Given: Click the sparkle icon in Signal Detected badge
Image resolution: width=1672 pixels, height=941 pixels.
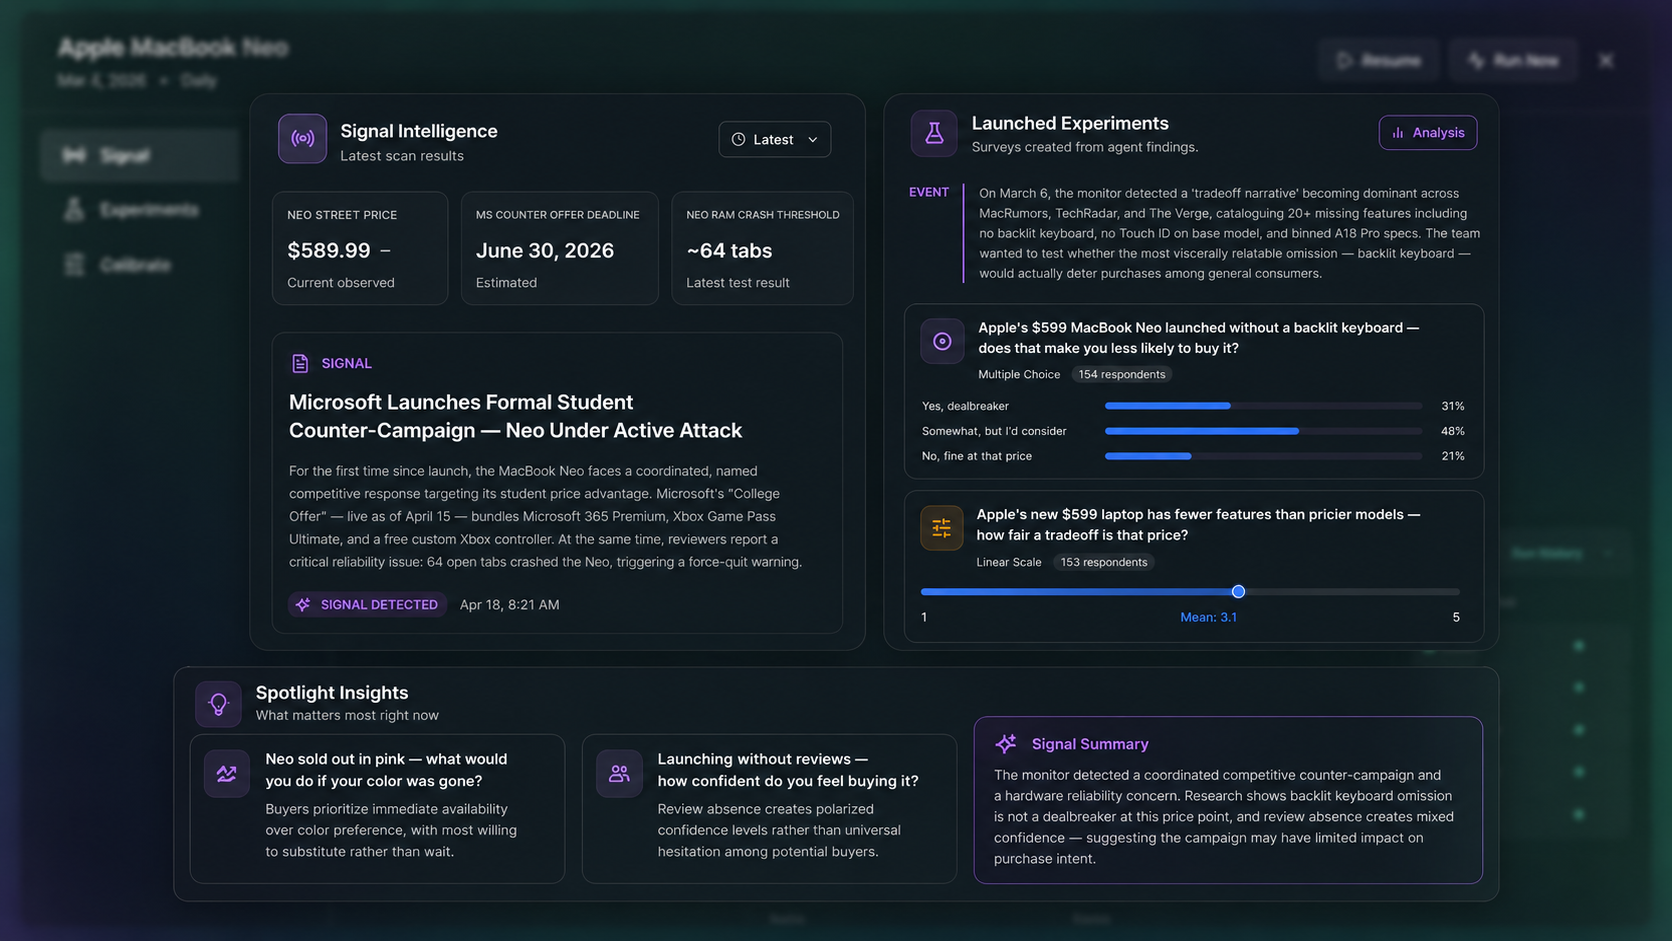Looking at the screenshot, I should 303,604.
